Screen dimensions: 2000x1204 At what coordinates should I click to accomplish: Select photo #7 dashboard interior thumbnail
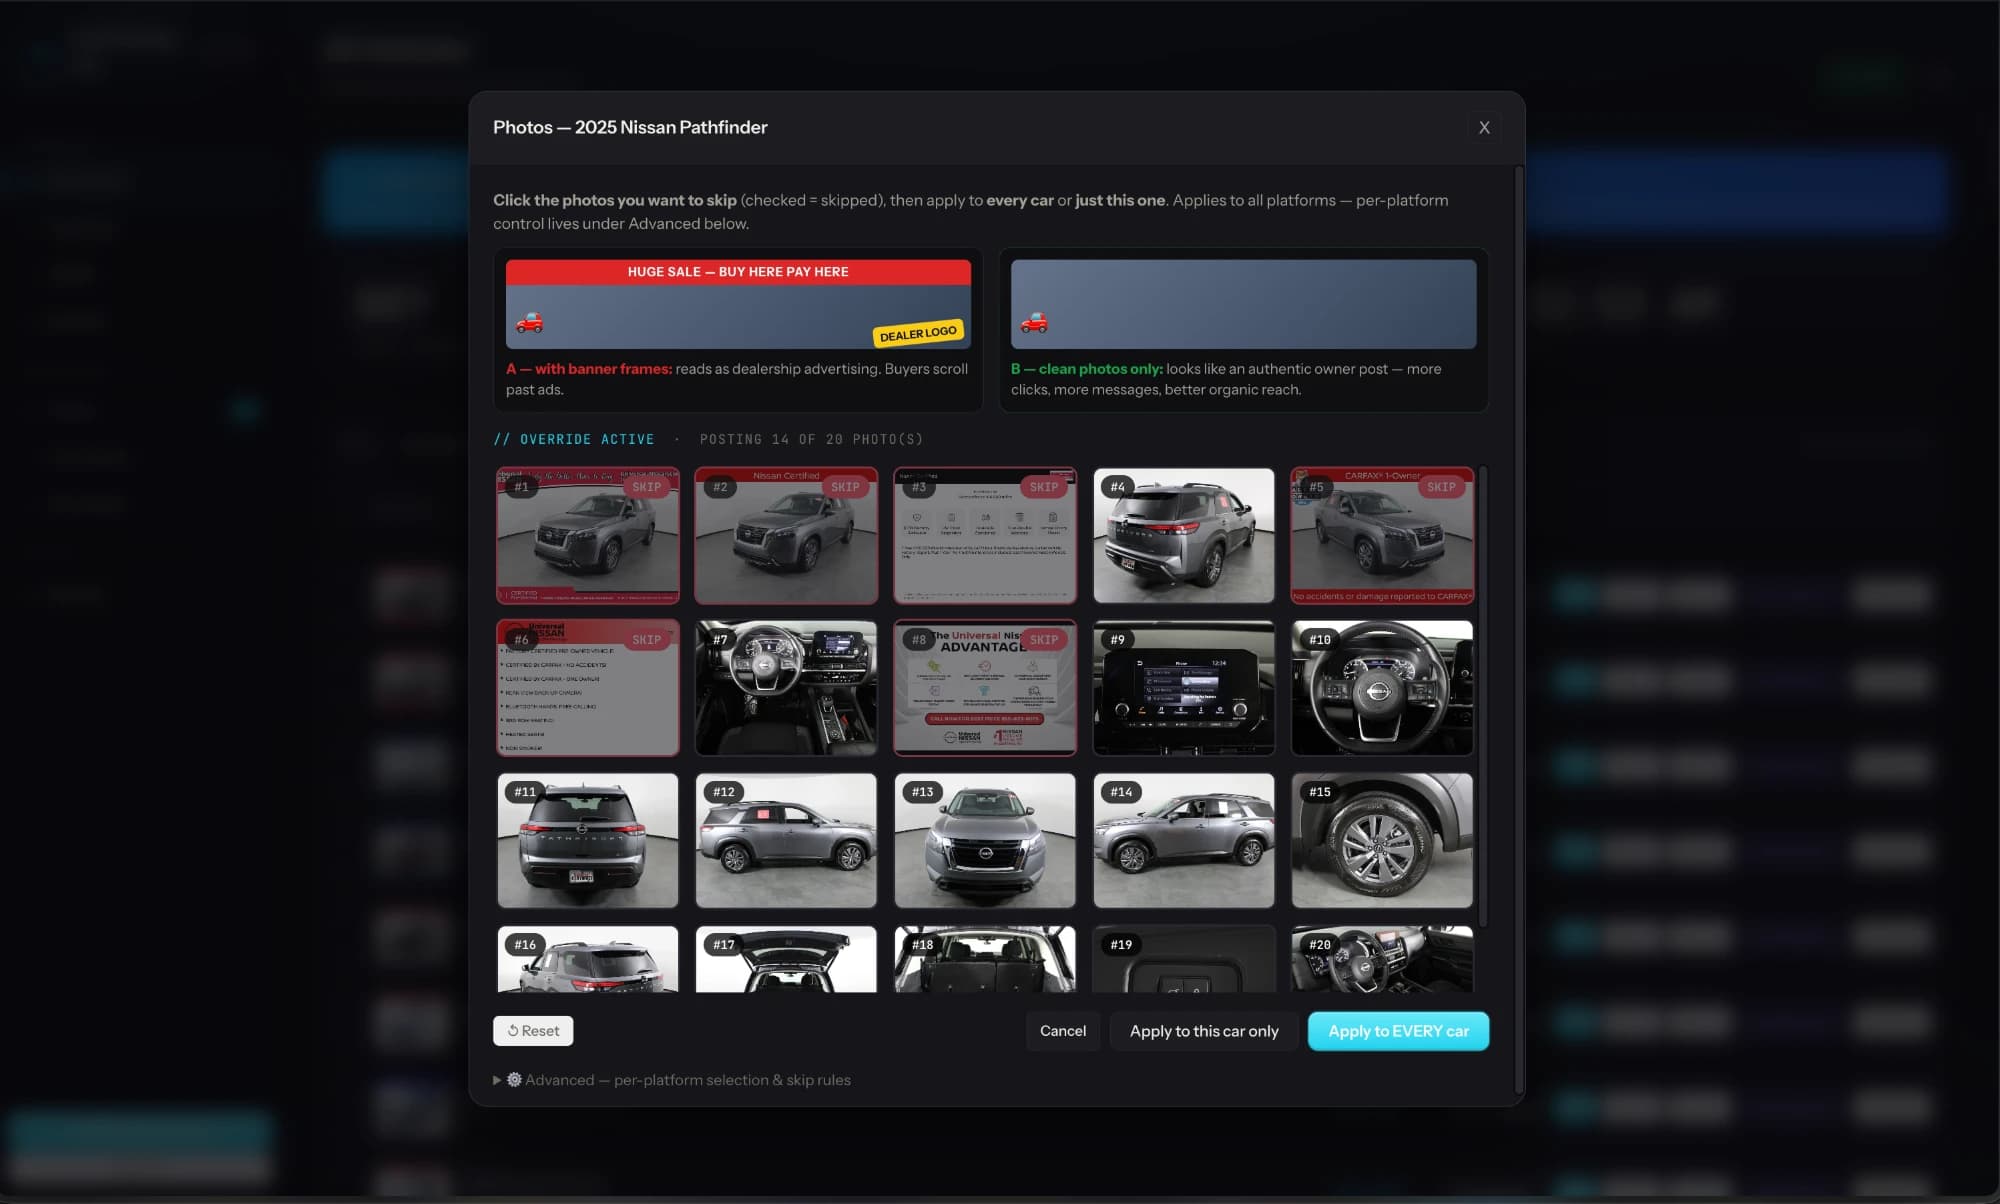coord(786,688)
